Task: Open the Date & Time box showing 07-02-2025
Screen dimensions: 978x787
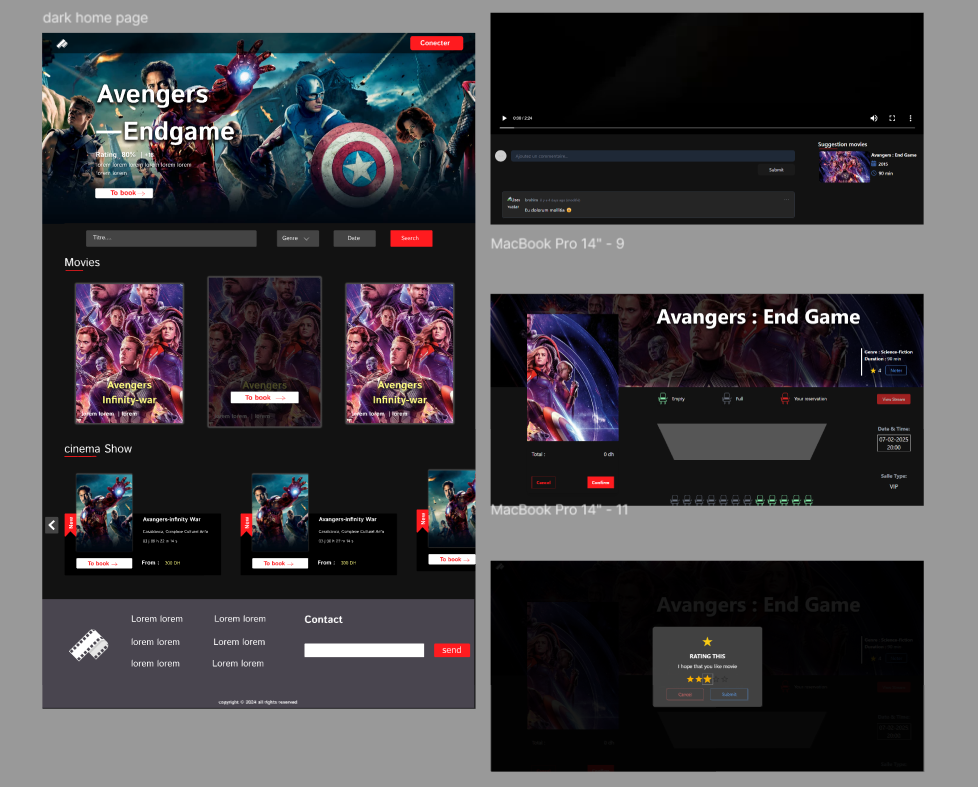Action: [x=893, y=443]
